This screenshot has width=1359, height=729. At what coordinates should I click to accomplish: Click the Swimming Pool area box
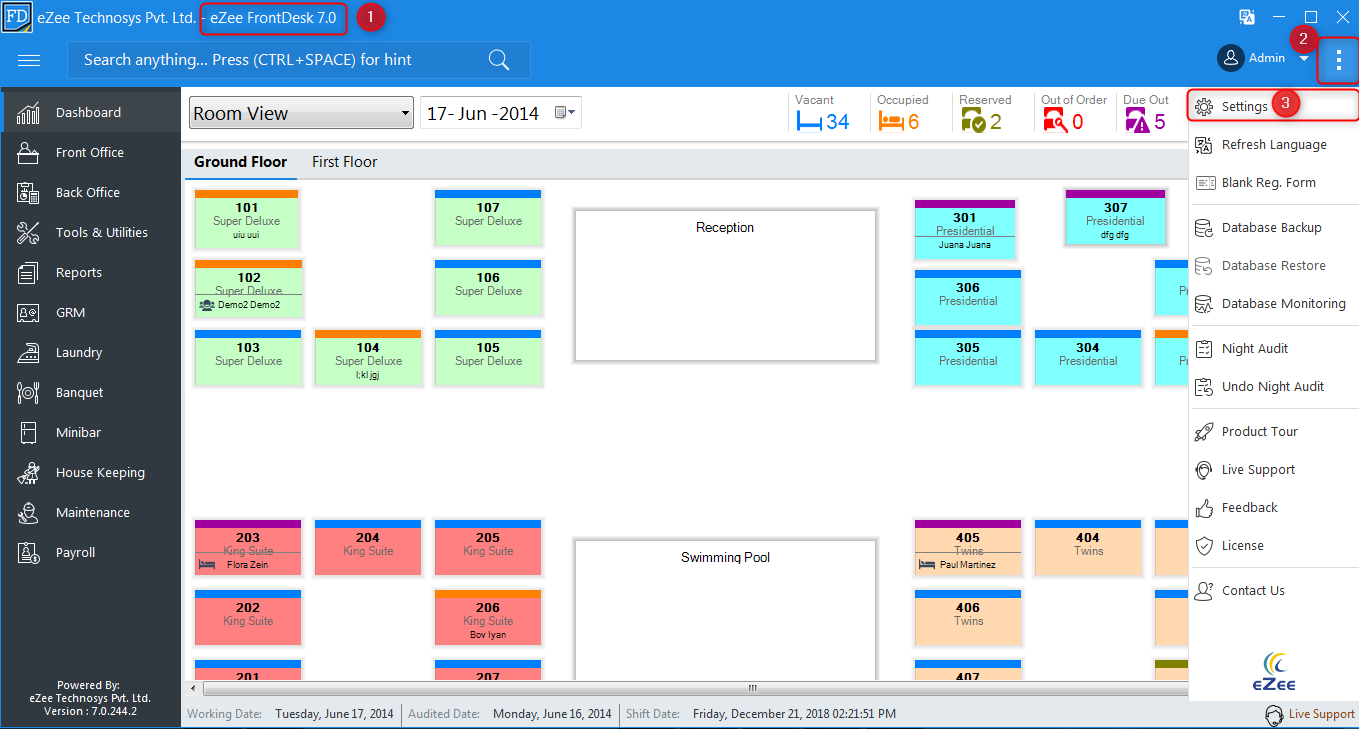pos(725,608)
